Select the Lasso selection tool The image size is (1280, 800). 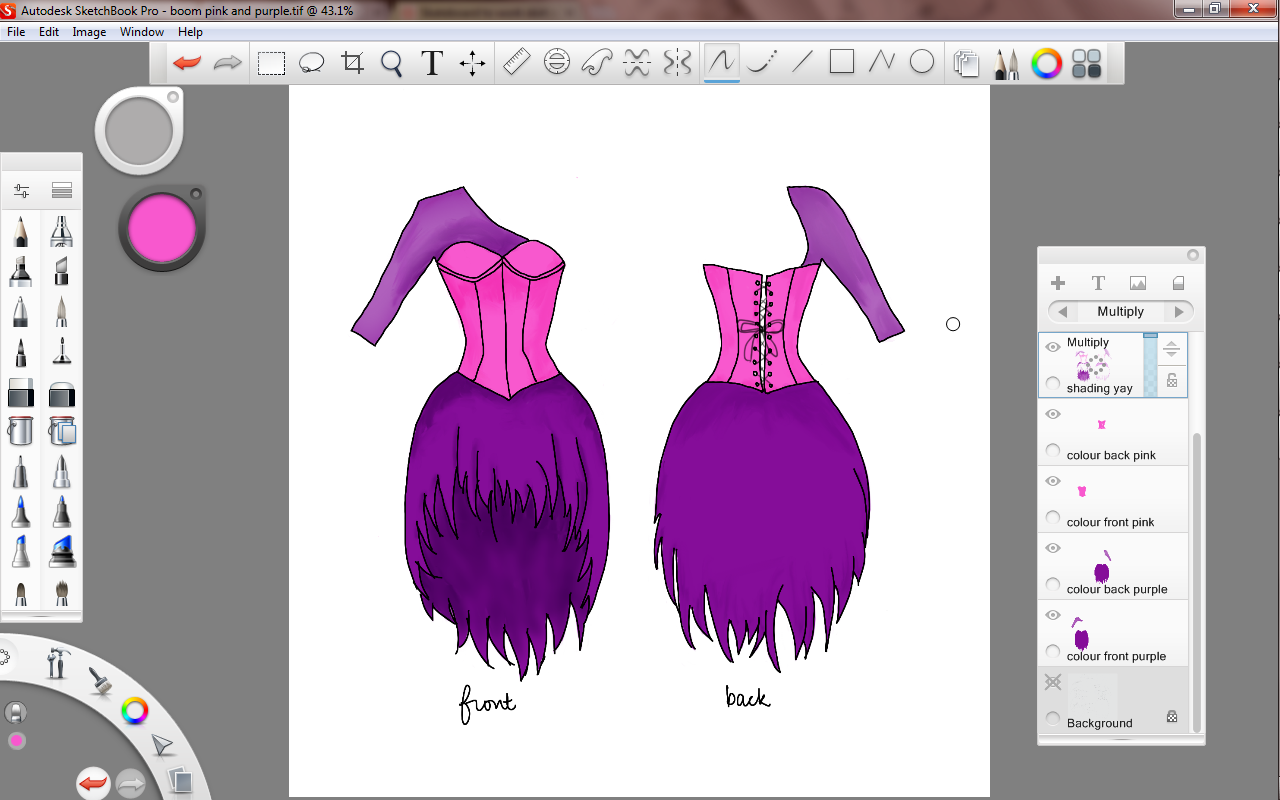(312, 64)
